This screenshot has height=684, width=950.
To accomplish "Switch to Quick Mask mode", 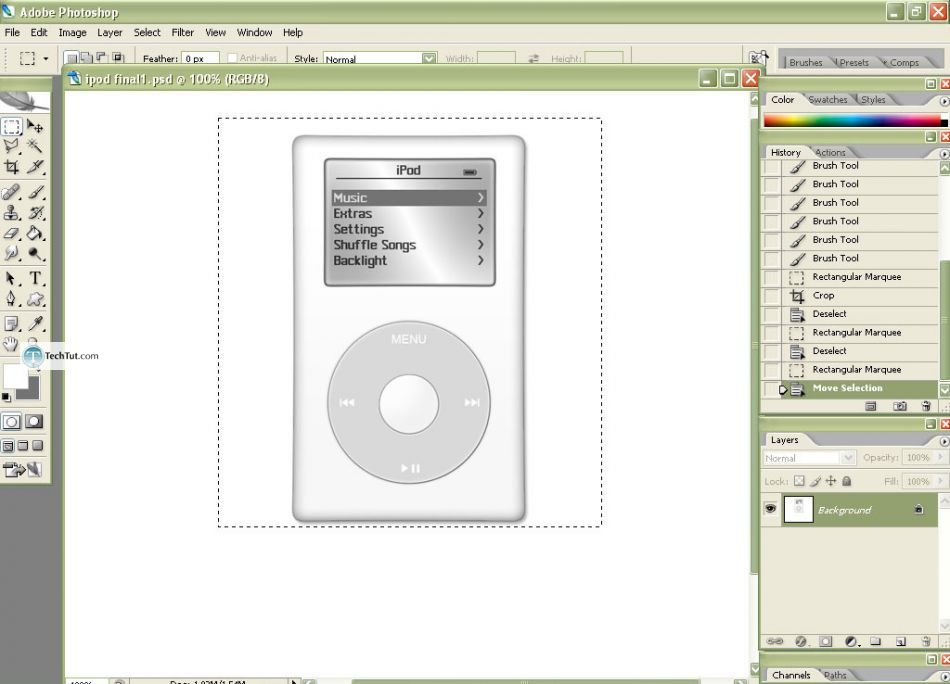I will point(34,422).
